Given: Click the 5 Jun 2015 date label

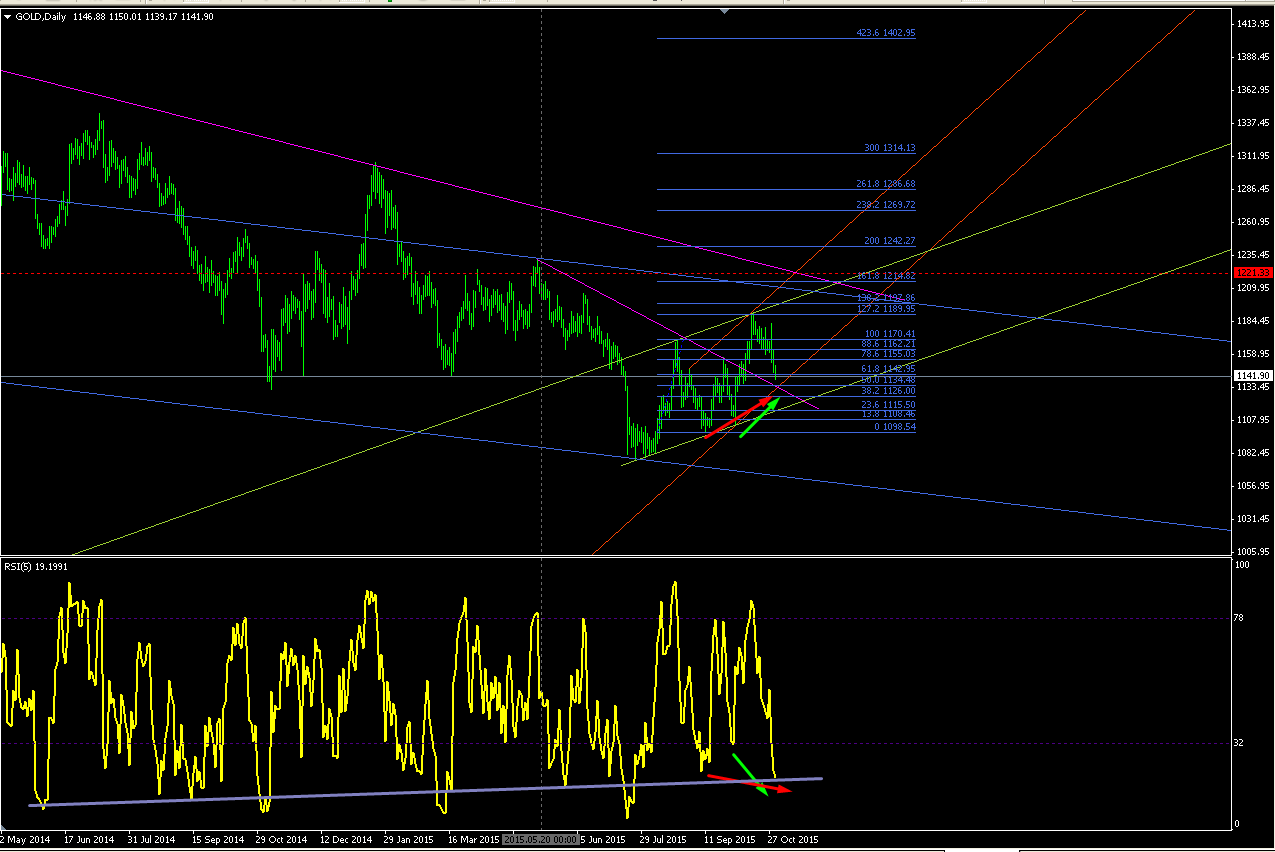Looking at the screenshot, I should [x=603, y=840].
